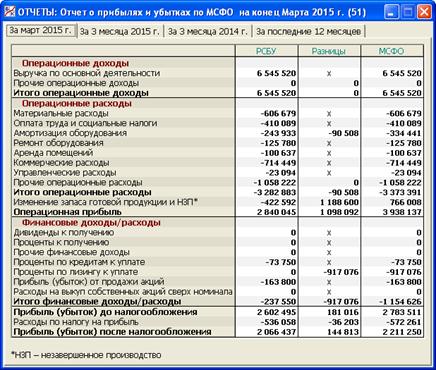Minimize the report window
Image resolution: width=436 pixels, height=370 pixels.
tap(391, 12)
